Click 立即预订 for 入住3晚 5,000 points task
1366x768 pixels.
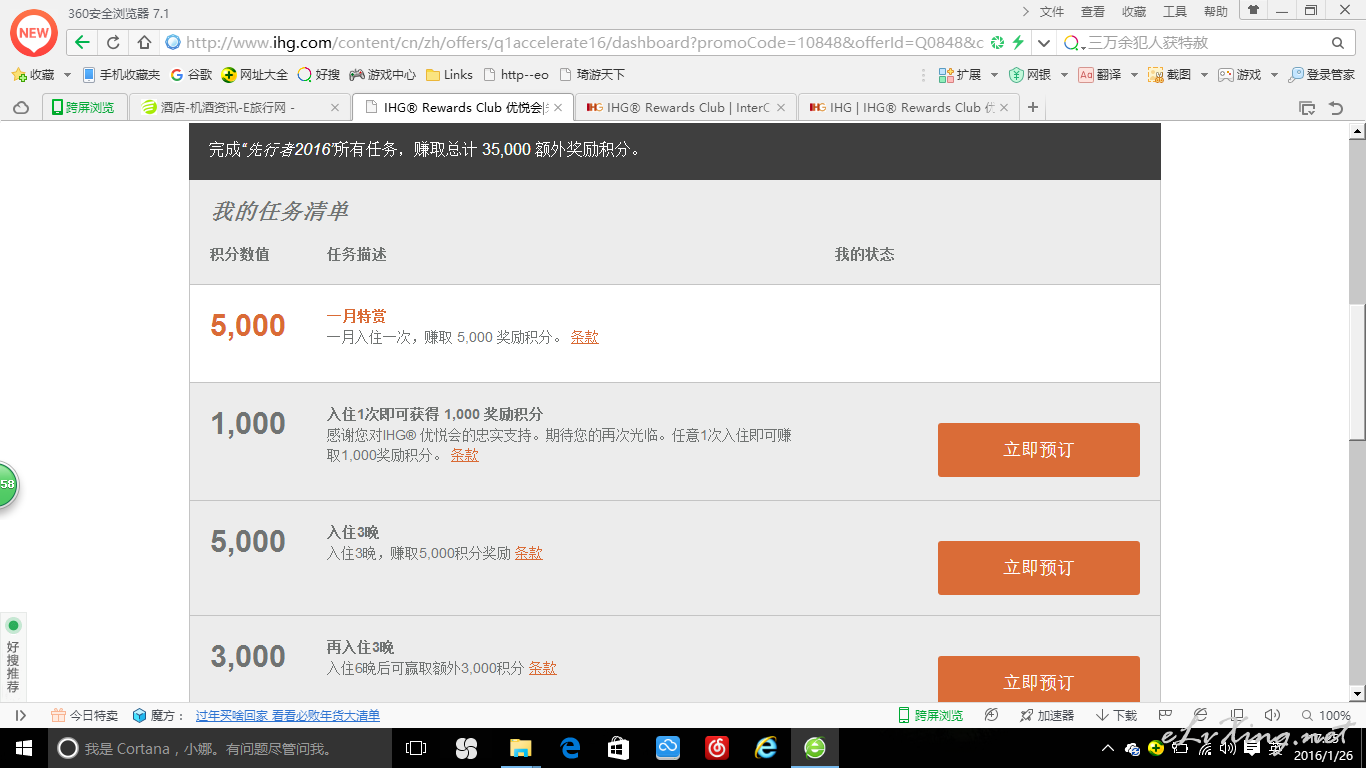(1038, 568)
